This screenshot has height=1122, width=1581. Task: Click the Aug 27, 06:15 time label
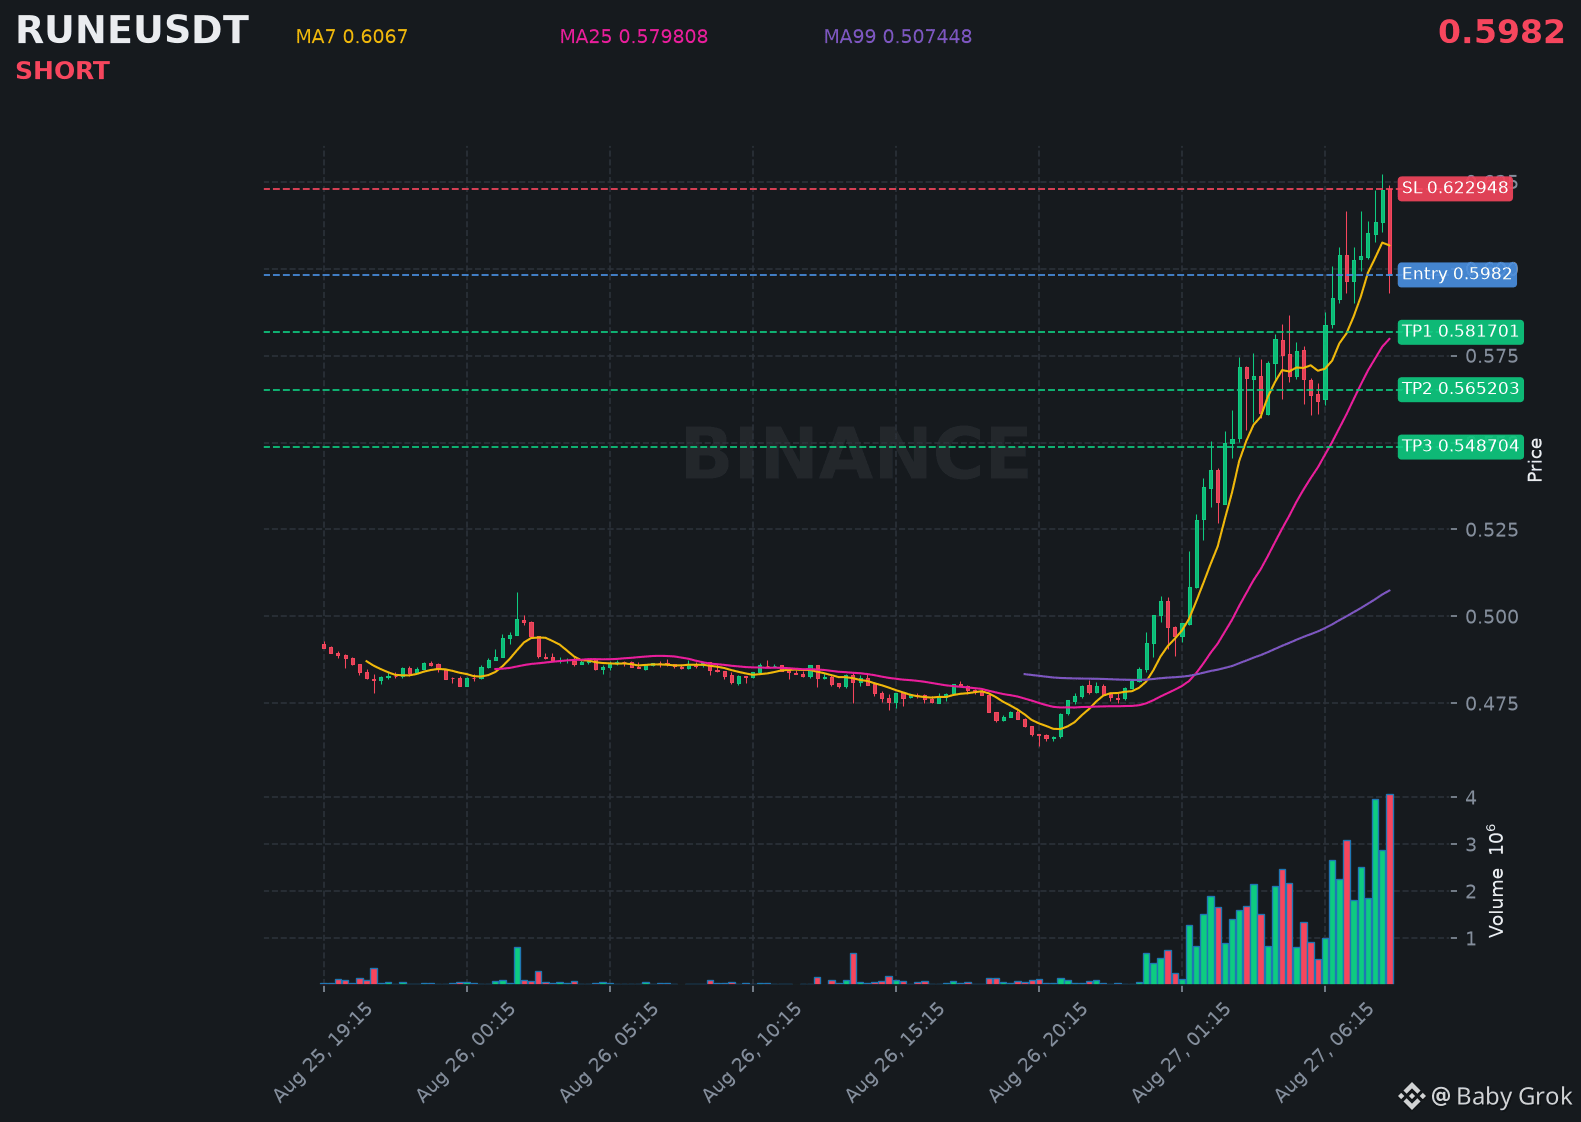tap(1324, 1053)
